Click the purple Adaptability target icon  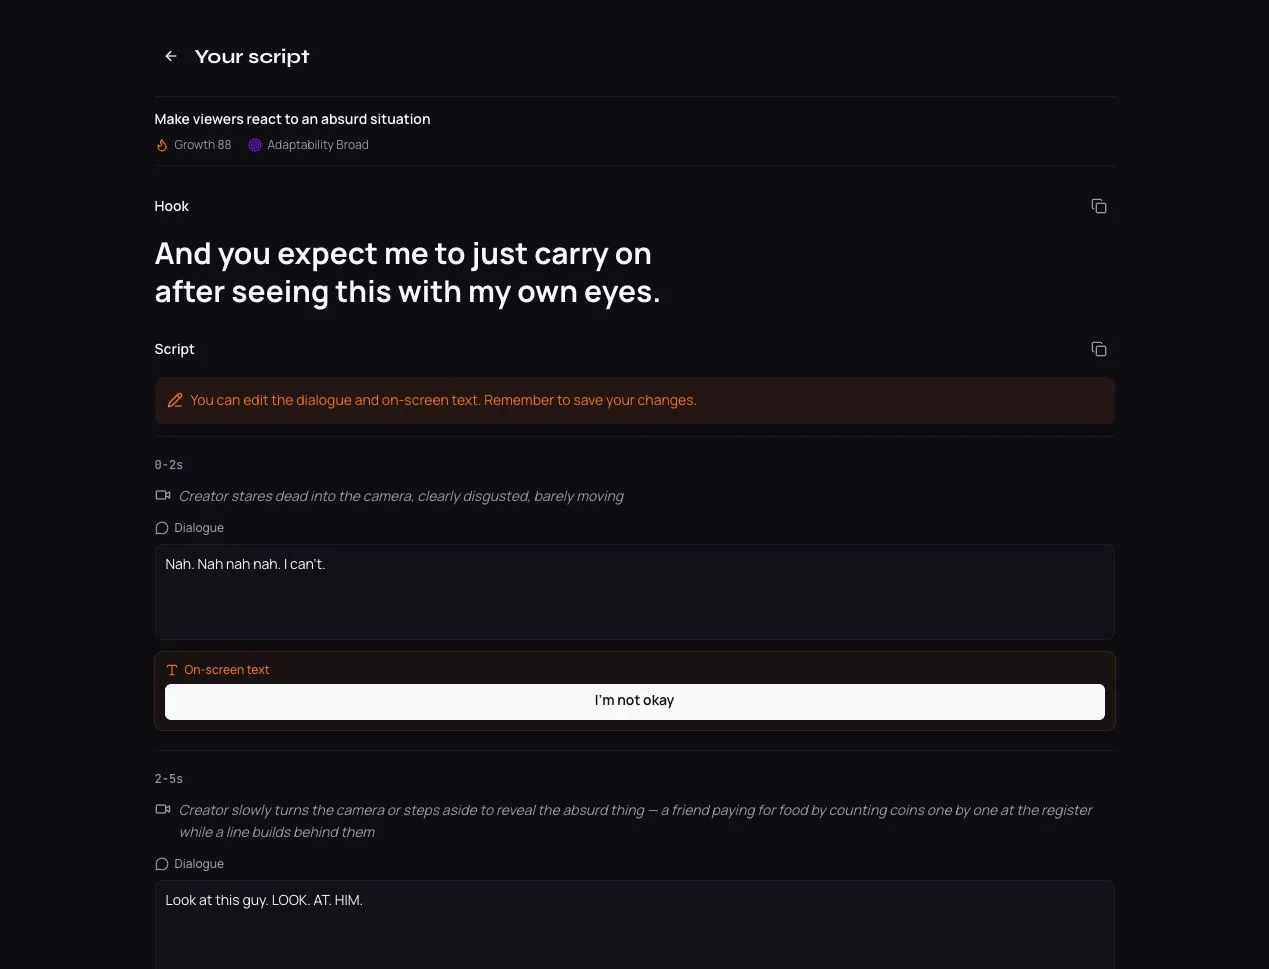pos(255,145)
